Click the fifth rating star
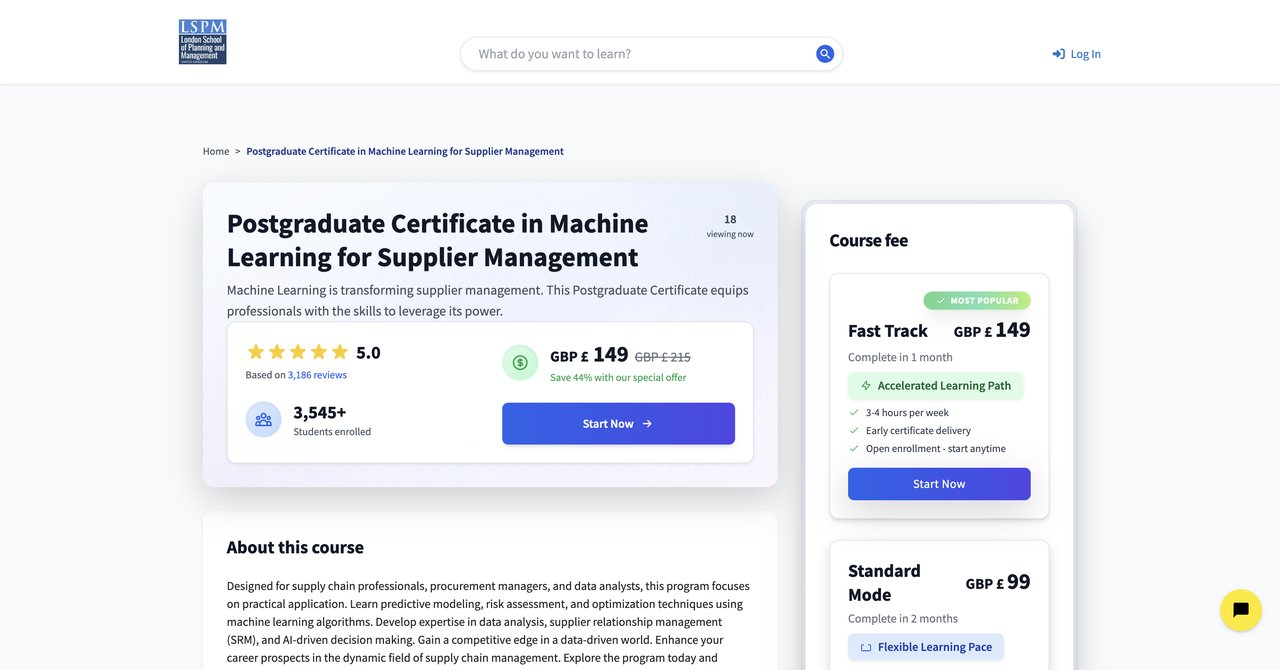Screen dimensions: 1280x670 pyautogui.click(x=340, y=352)
